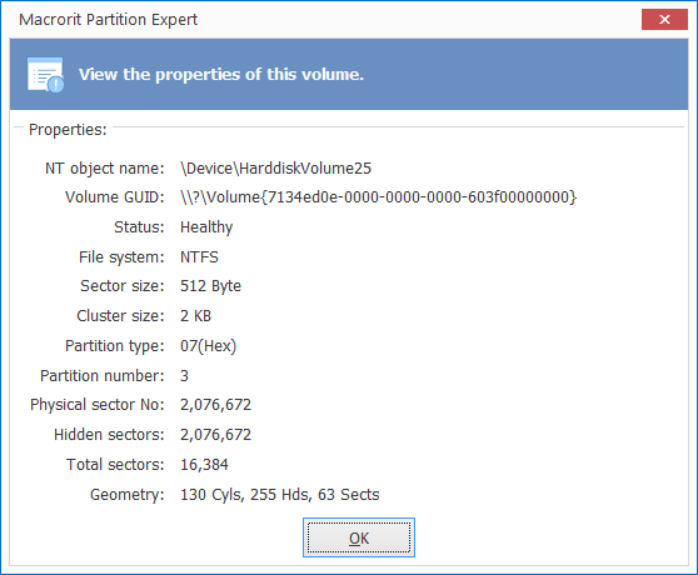Click the Hidden sectors value 2,076,672
This screenshot has width=698, height=575.
(215, 434)
